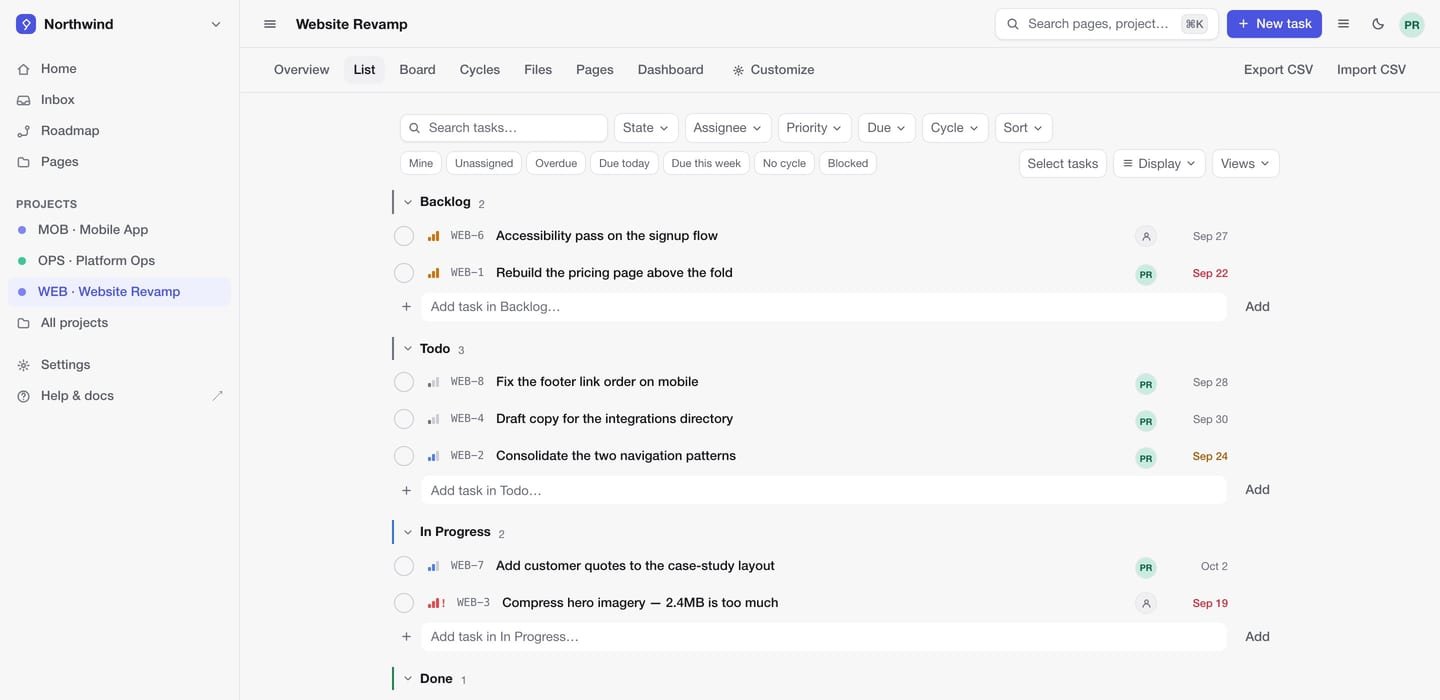Open the Pages folder icon in the sidebar
Screen dimensions: 1440x700
pyautogui.click(x=24, y=162)
